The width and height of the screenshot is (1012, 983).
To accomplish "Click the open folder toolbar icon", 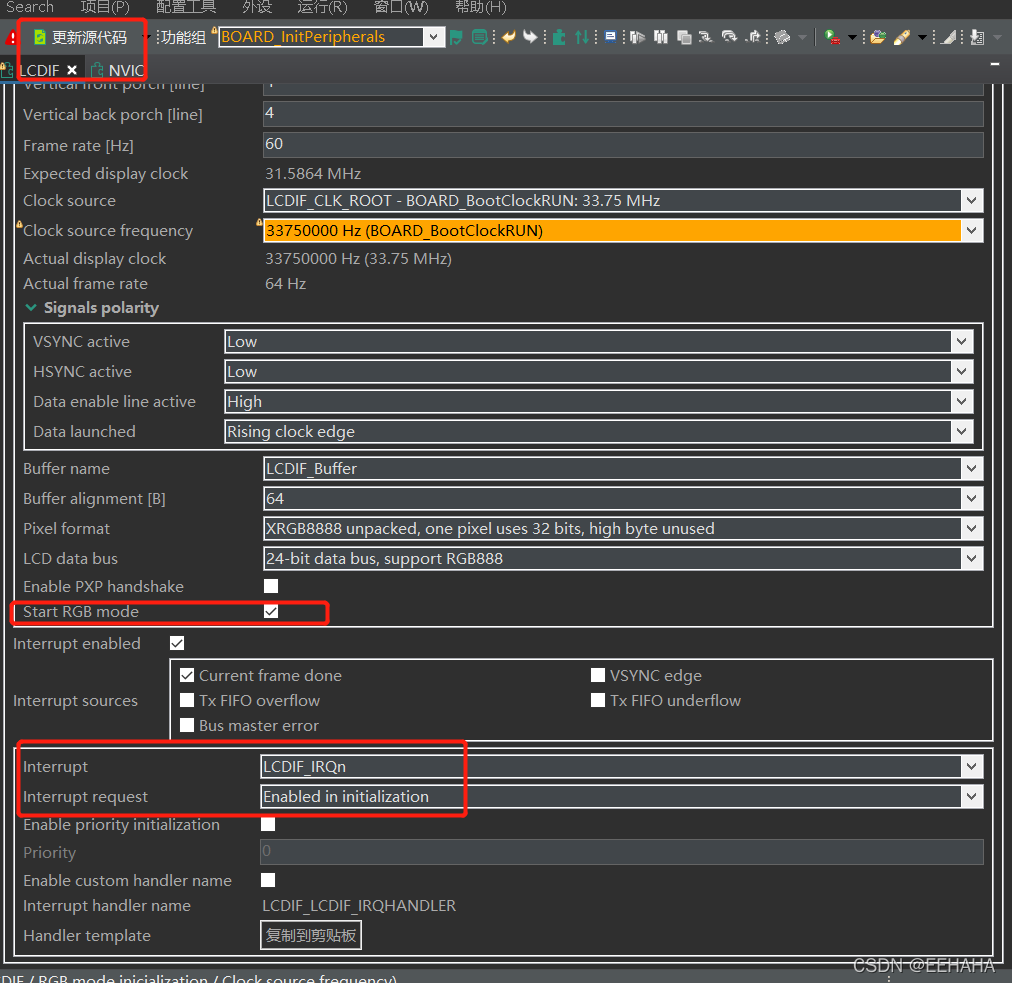I will [x=877, y=37].
